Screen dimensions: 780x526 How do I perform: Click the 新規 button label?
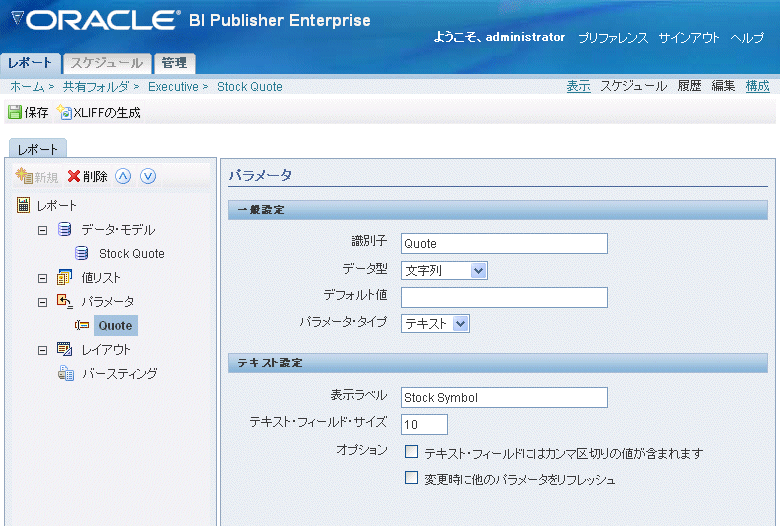46,177
